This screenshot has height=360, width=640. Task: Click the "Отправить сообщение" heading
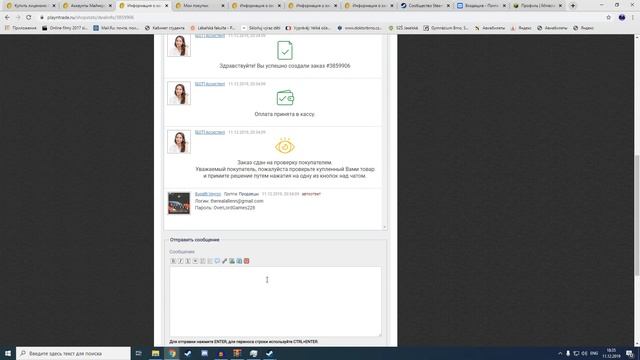click(195, 240)
